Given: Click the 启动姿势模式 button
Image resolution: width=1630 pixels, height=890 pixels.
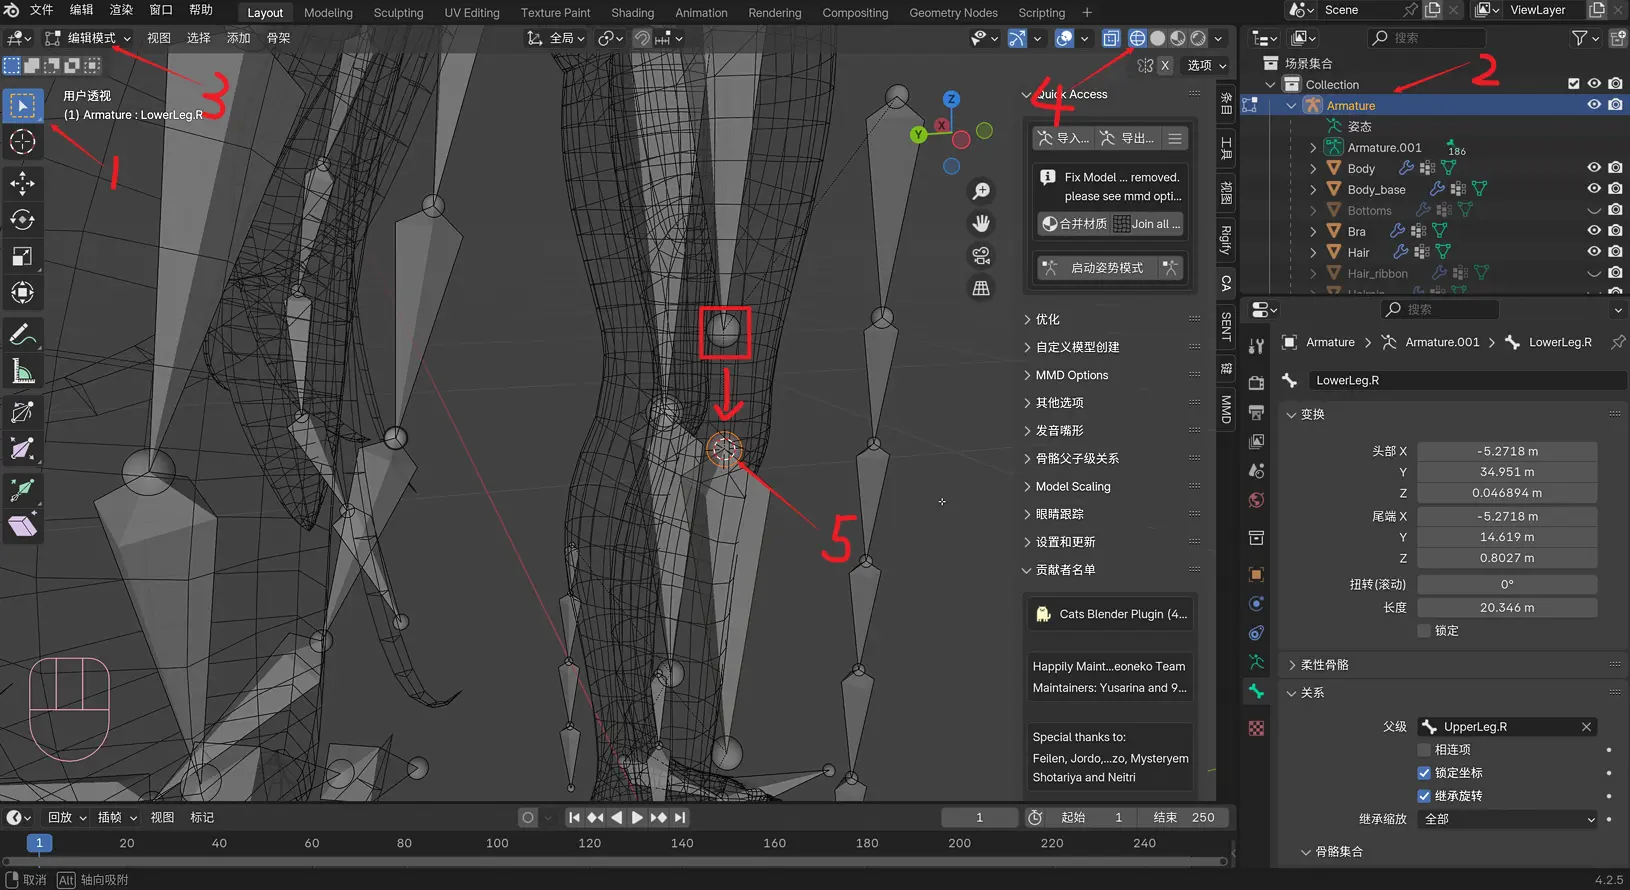Looking at the screenshot, I should (1107, 268).
